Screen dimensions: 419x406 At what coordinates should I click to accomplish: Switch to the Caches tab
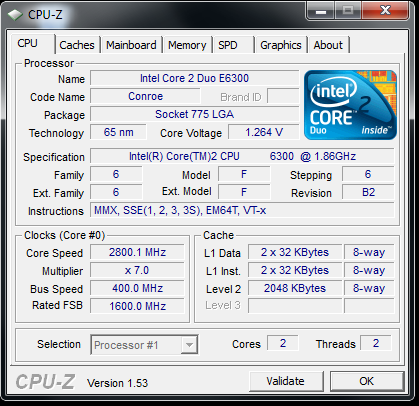click(77, 45)
